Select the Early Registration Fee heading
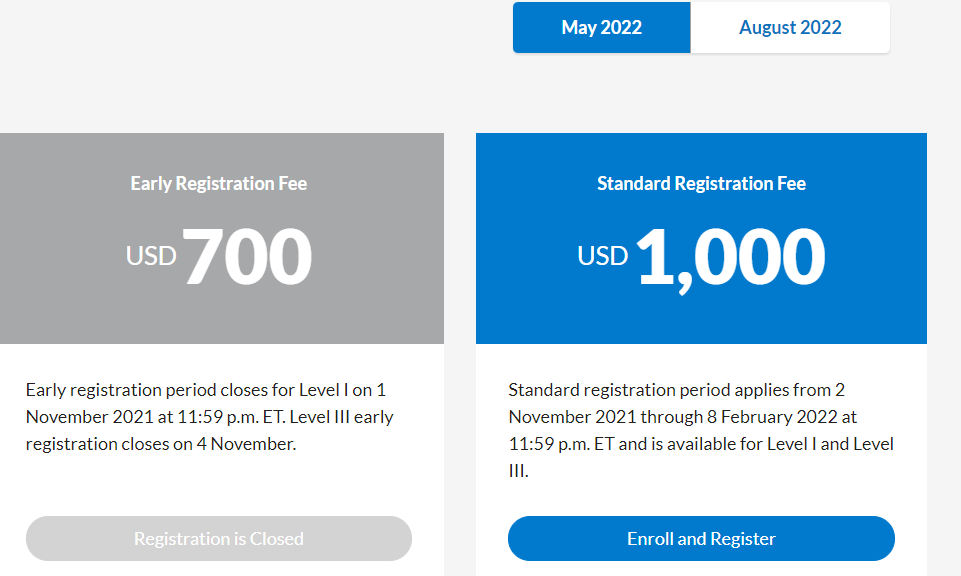The height and width of the screenshot is (576, 961). tap(219, 184)
